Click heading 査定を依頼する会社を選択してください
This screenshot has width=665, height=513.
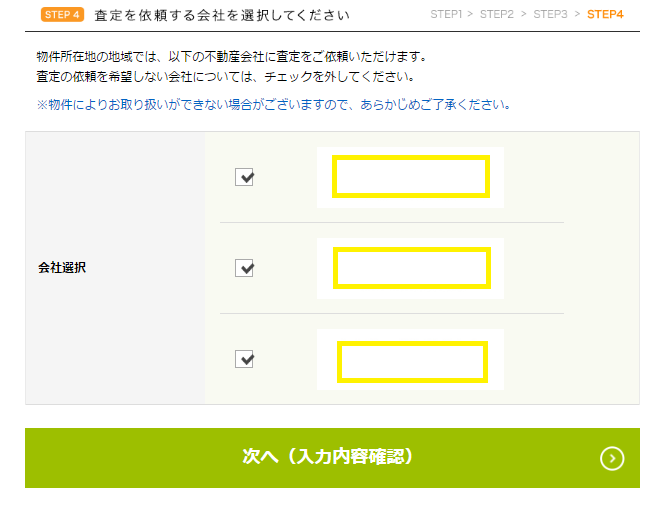tap(222, 15)
